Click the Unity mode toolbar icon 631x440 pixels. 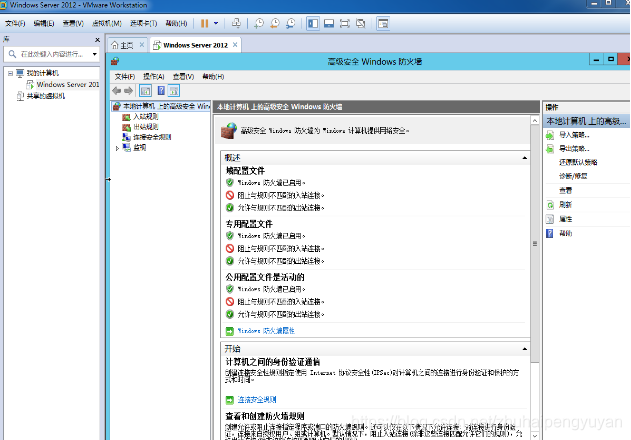(361, 23)
